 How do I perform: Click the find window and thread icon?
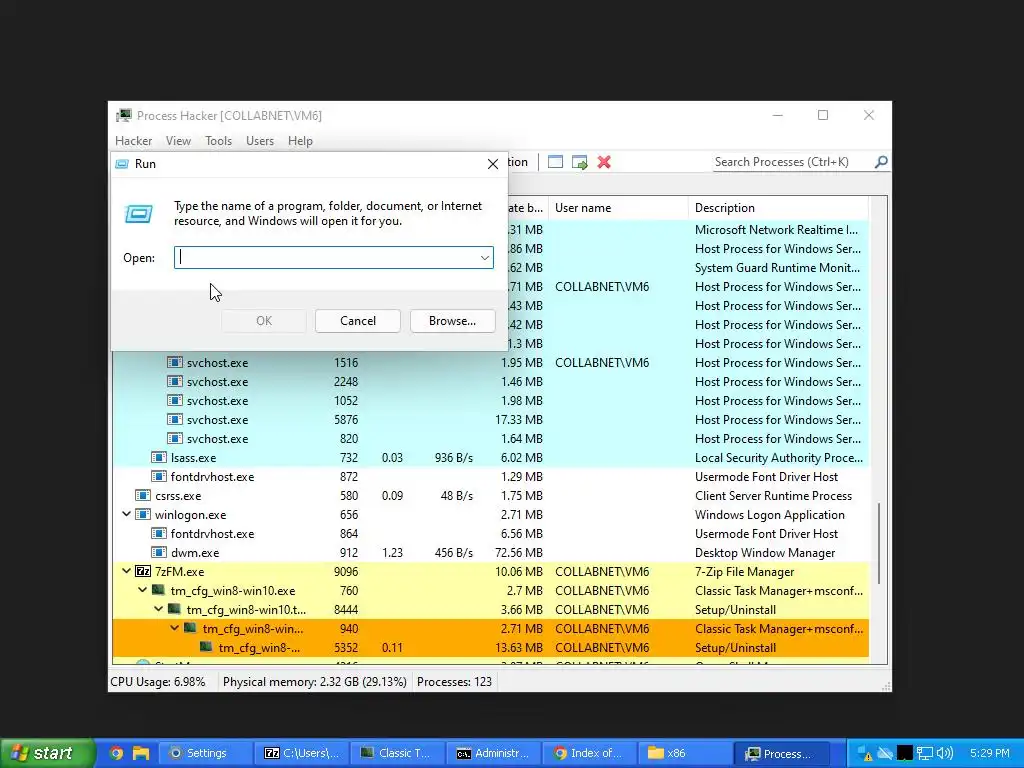[579, 162]
